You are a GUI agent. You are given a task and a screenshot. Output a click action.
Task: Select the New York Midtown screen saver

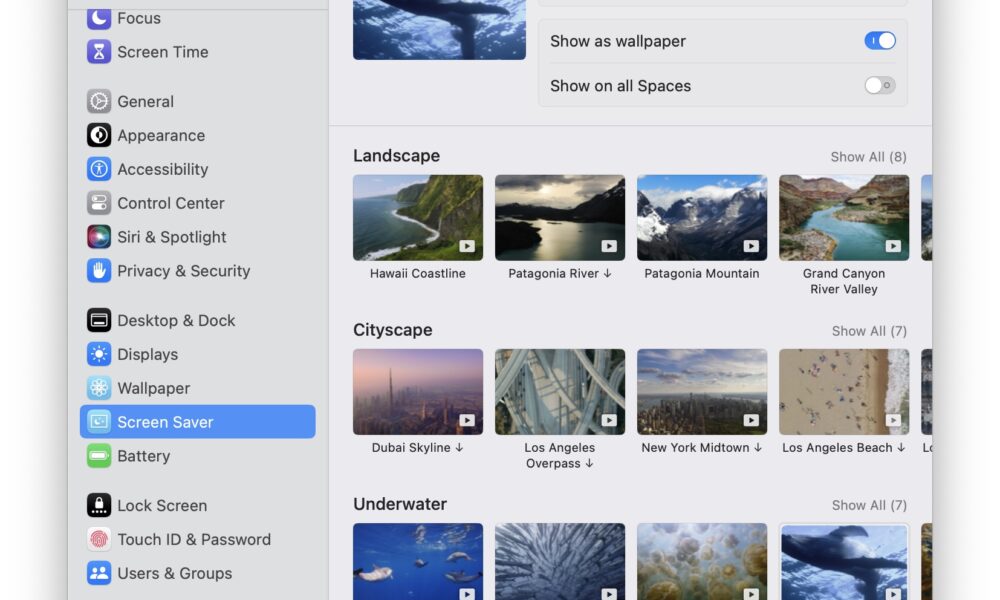click(x=702, y=391)
